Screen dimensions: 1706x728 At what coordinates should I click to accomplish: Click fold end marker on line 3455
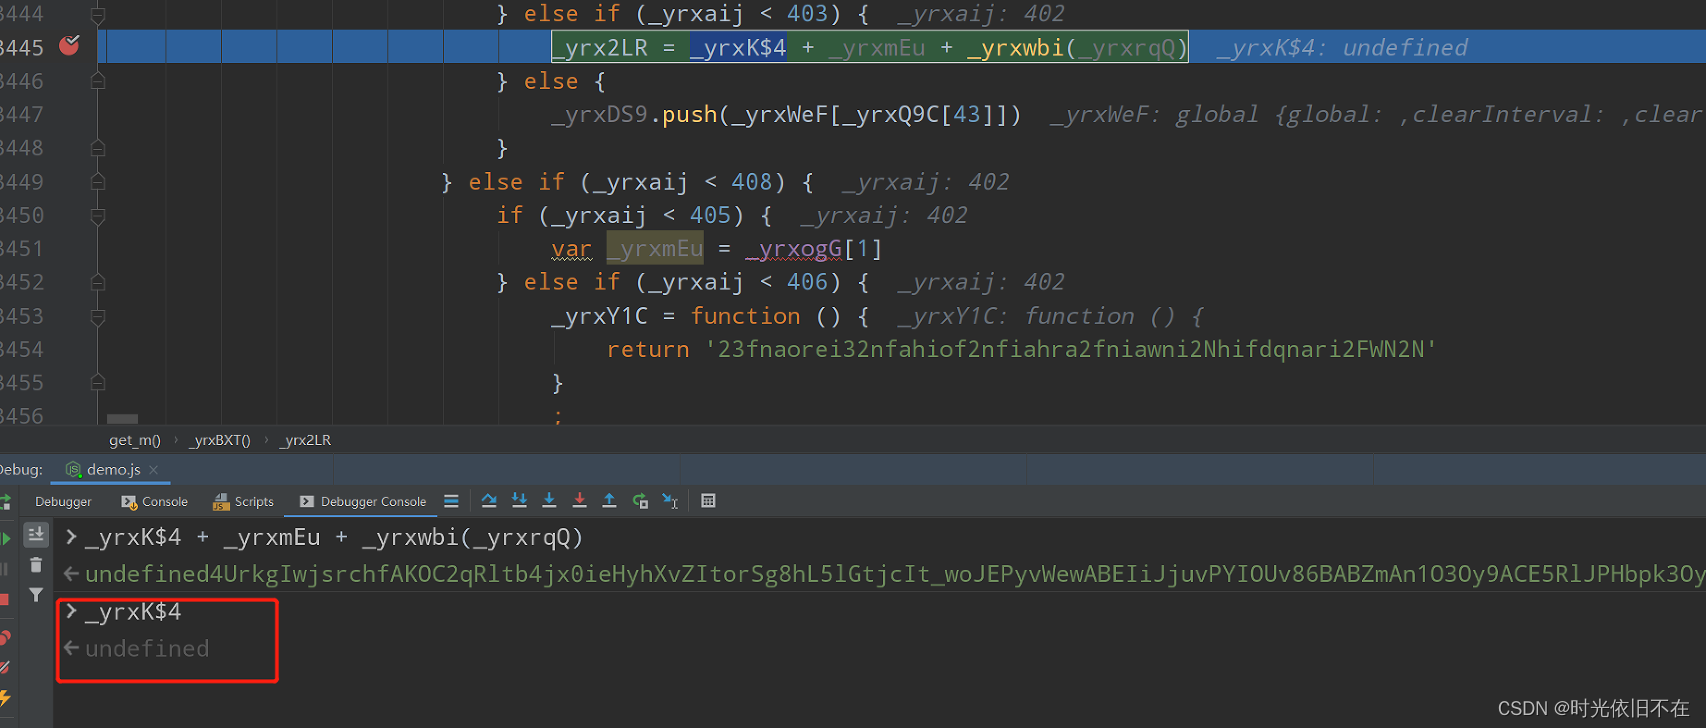98,382
